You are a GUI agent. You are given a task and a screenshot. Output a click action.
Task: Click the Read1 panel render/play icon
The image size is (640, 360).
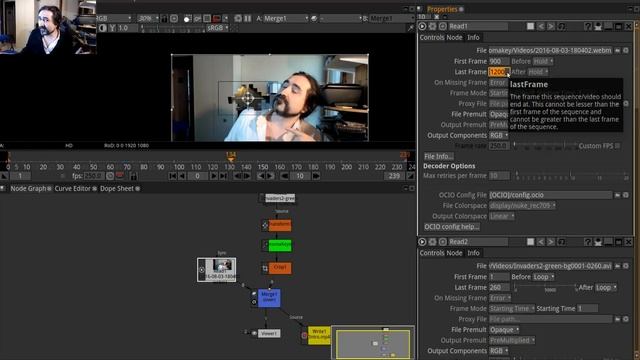[422, 26]
